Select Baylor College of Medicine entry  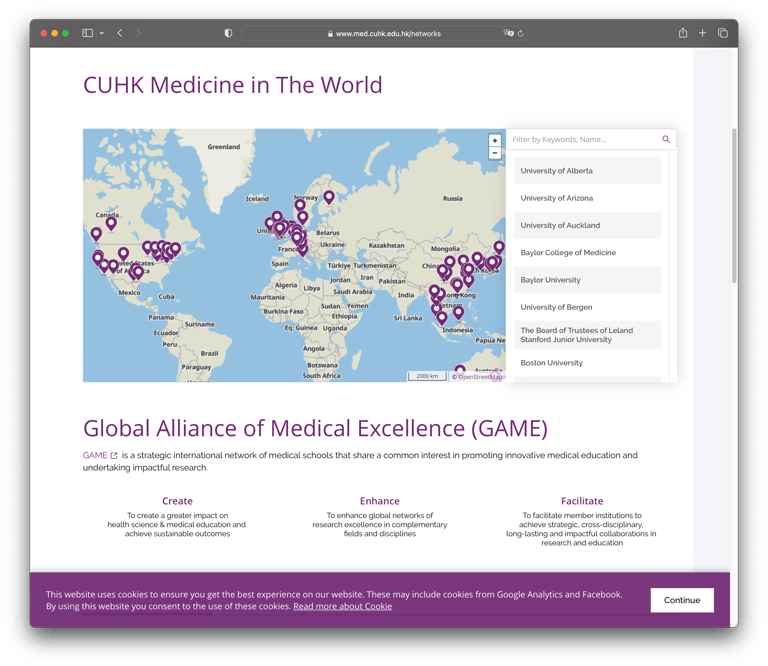coord(587,253)
